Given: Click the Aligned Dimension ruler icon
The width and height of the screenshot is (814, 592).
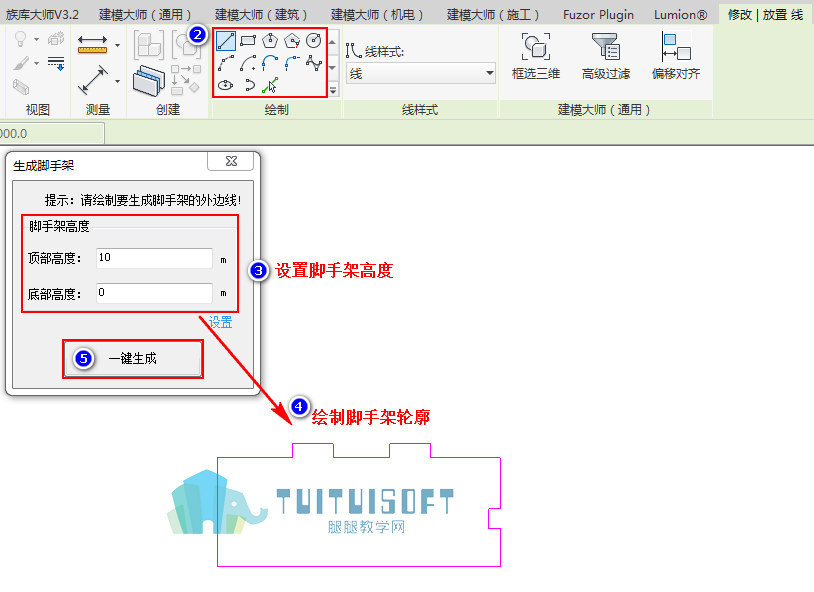Looking at the screenshot, I should [x=92, y=45].
